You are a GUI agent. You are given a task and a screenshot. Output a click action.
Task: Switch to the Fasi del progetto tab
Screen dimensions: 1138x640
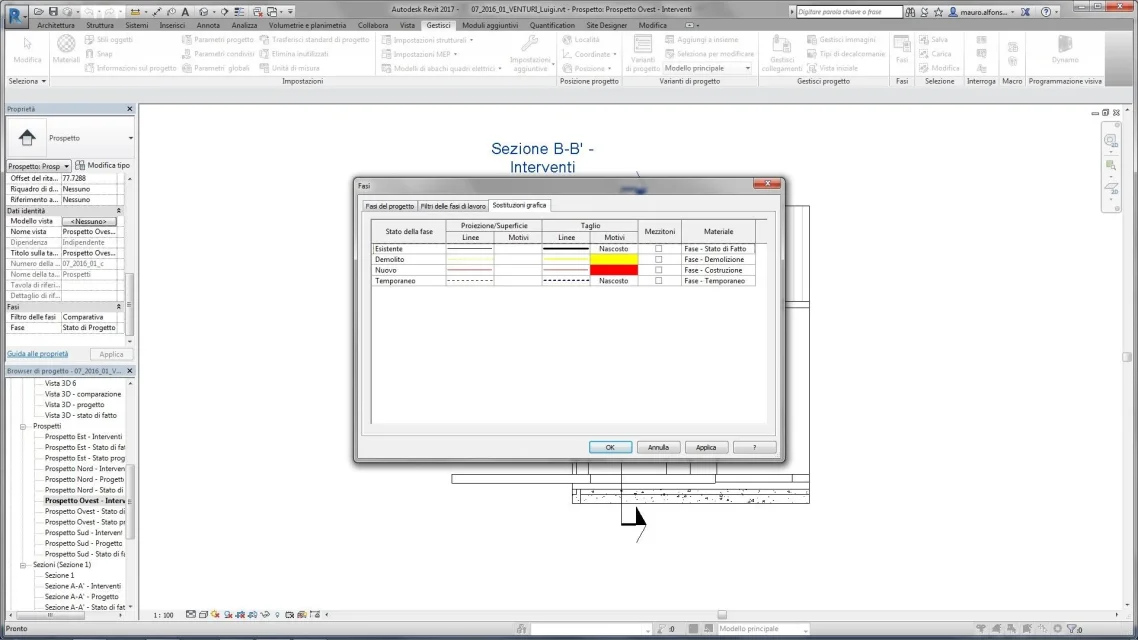click(x=390, y=206)
